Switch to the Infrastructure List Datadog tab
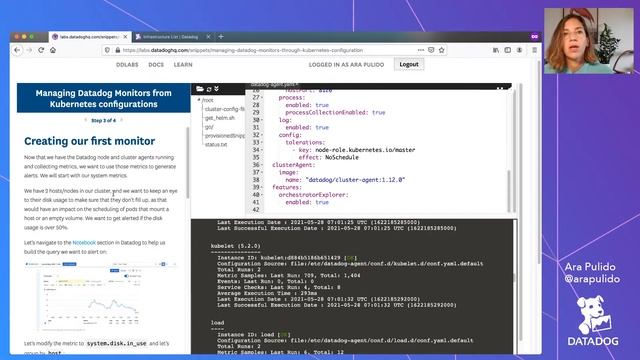Viewport: 640px width, 360px height. point(173,37)
